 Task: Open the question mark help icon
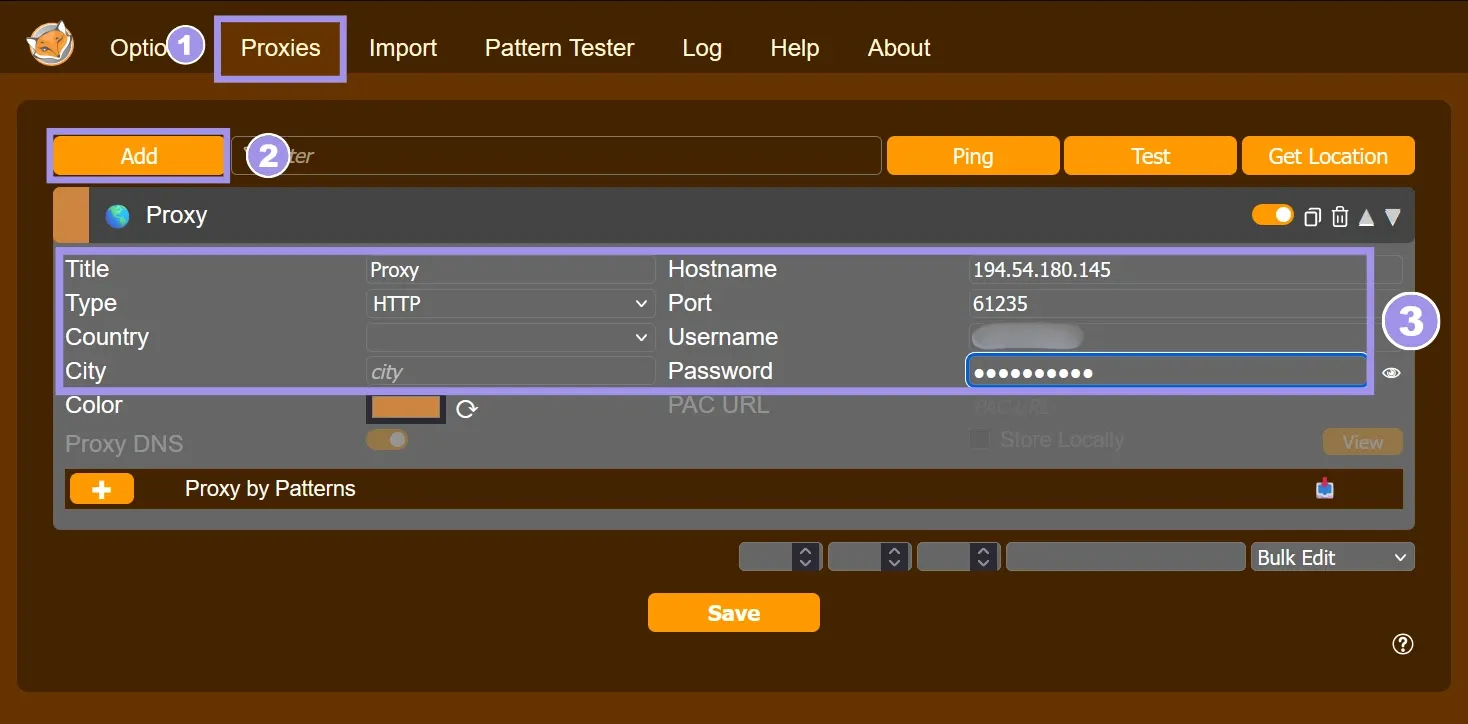point(1403,644)
